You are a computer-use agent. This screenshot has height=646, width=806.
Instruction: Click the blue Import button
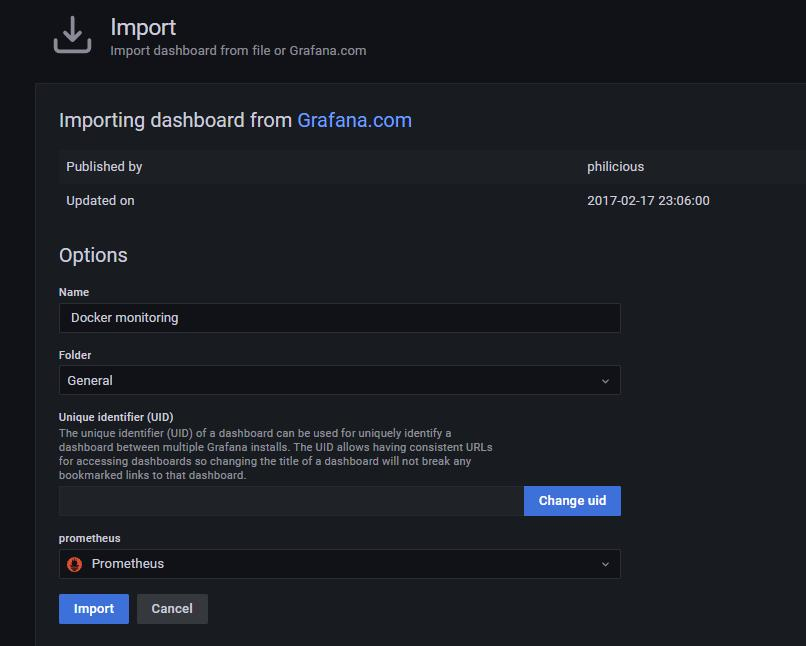[x=94, y=609]
